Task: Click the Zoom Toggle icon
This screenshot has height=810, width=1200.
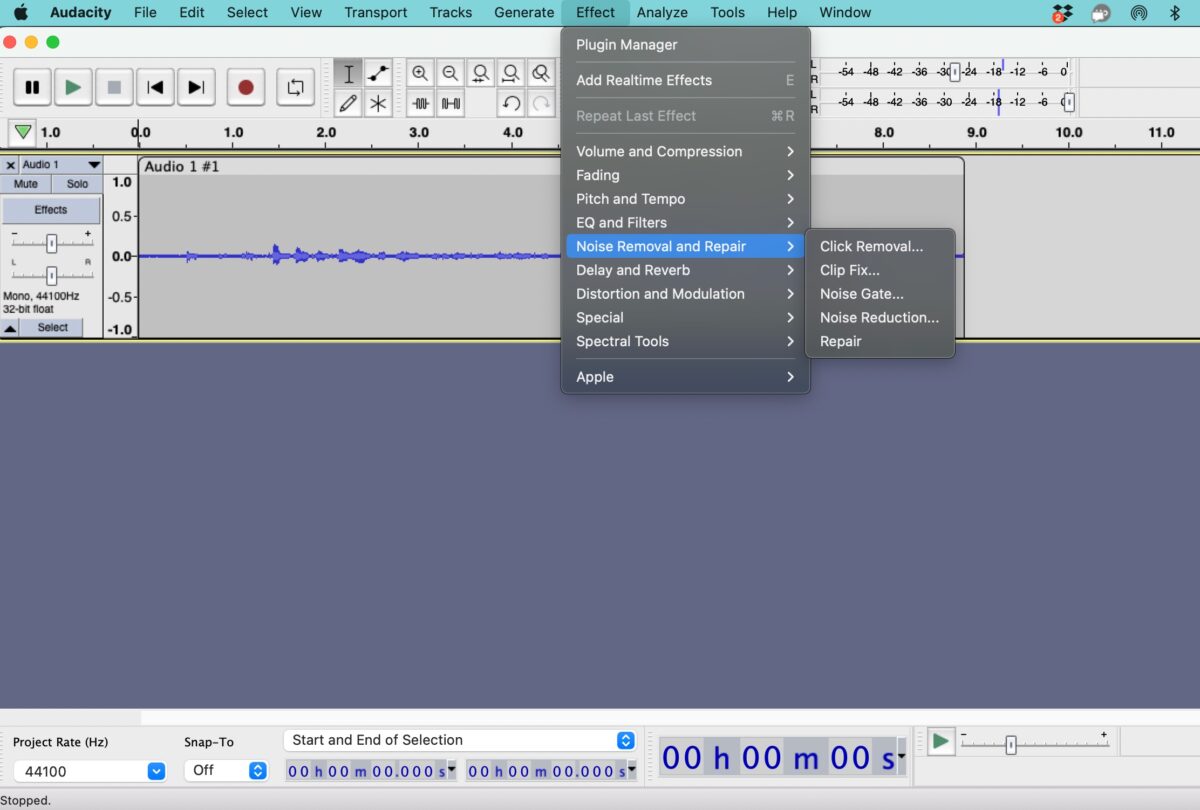Action: coord(541,73)
